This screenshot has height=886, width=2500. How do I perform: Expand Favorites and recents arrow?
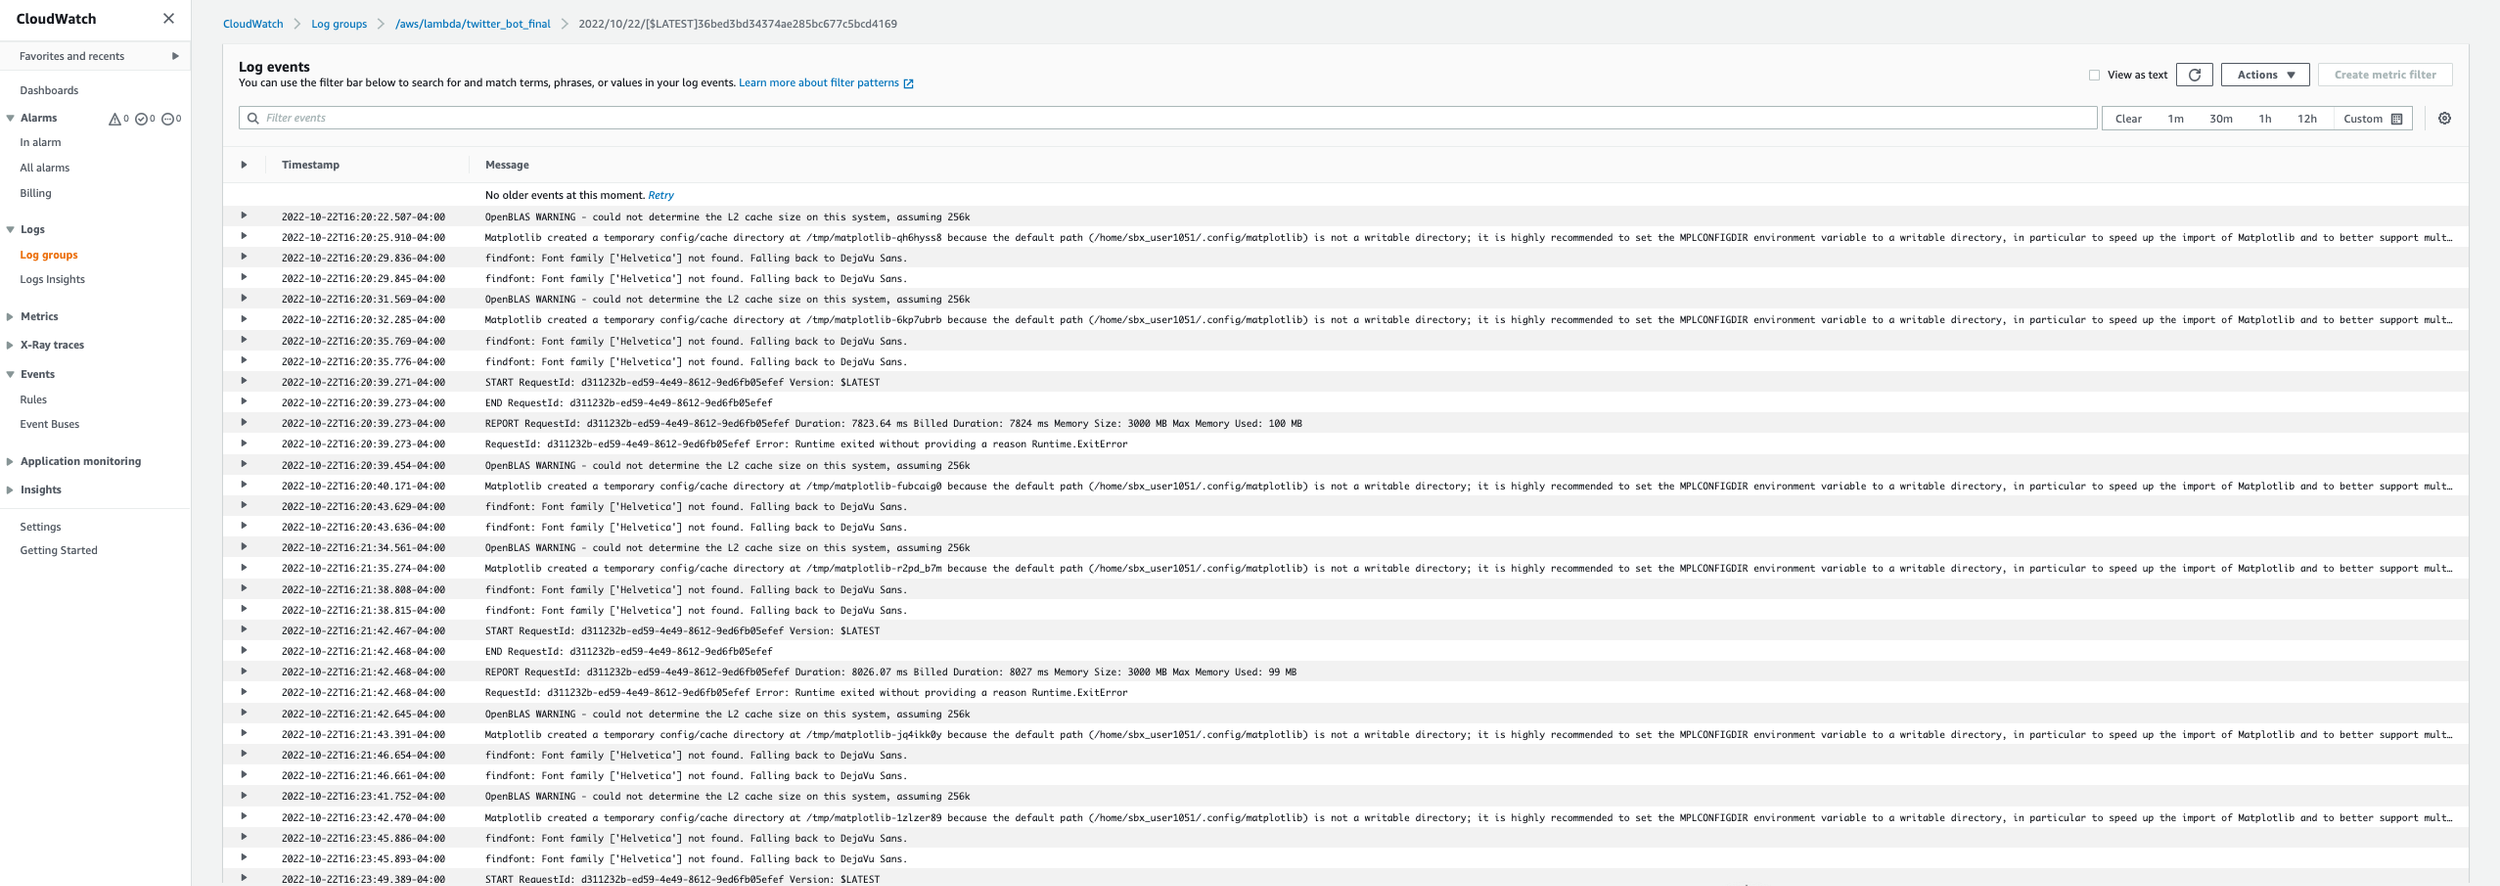point(175,56)
